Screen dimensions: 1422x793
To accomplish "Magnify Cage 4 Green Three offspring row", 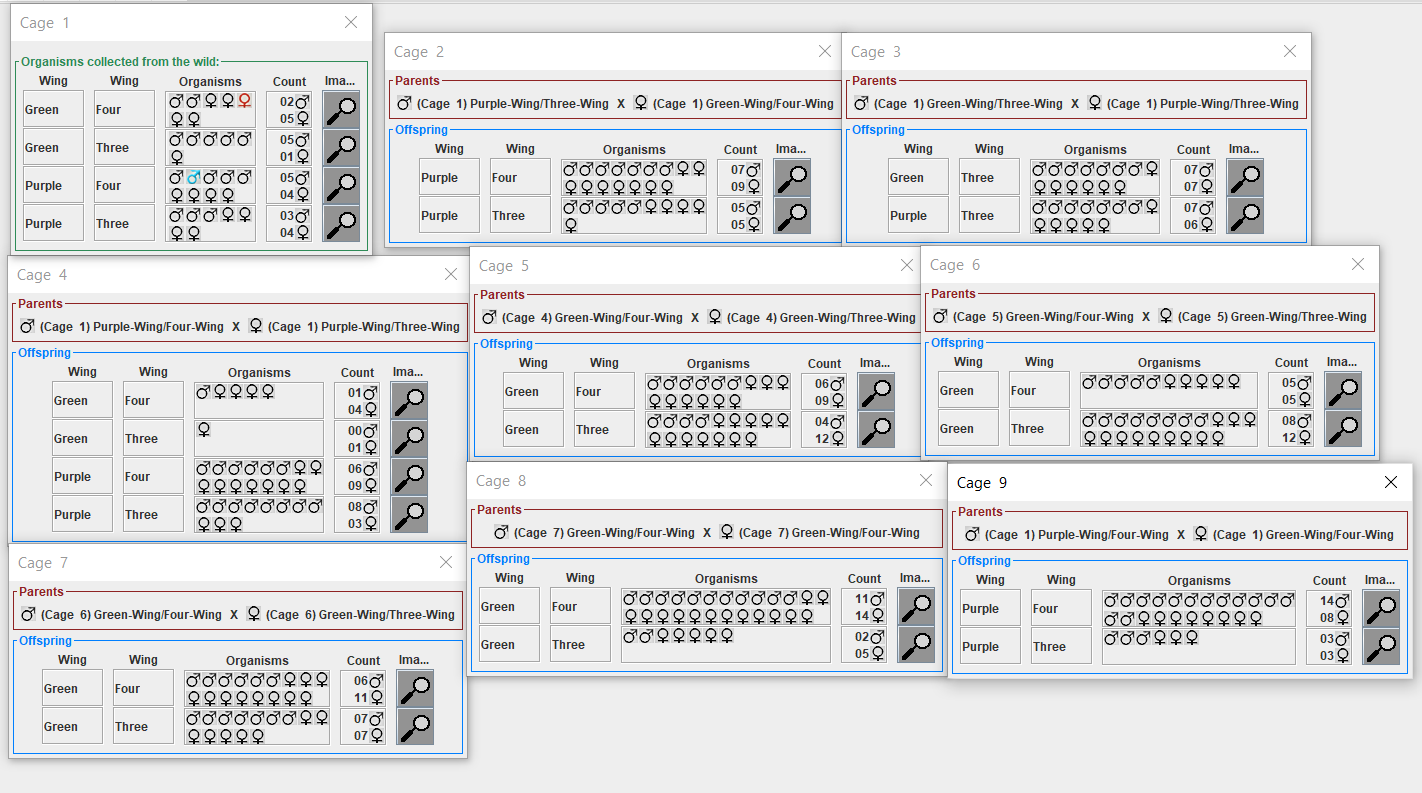I will (409, 438).
